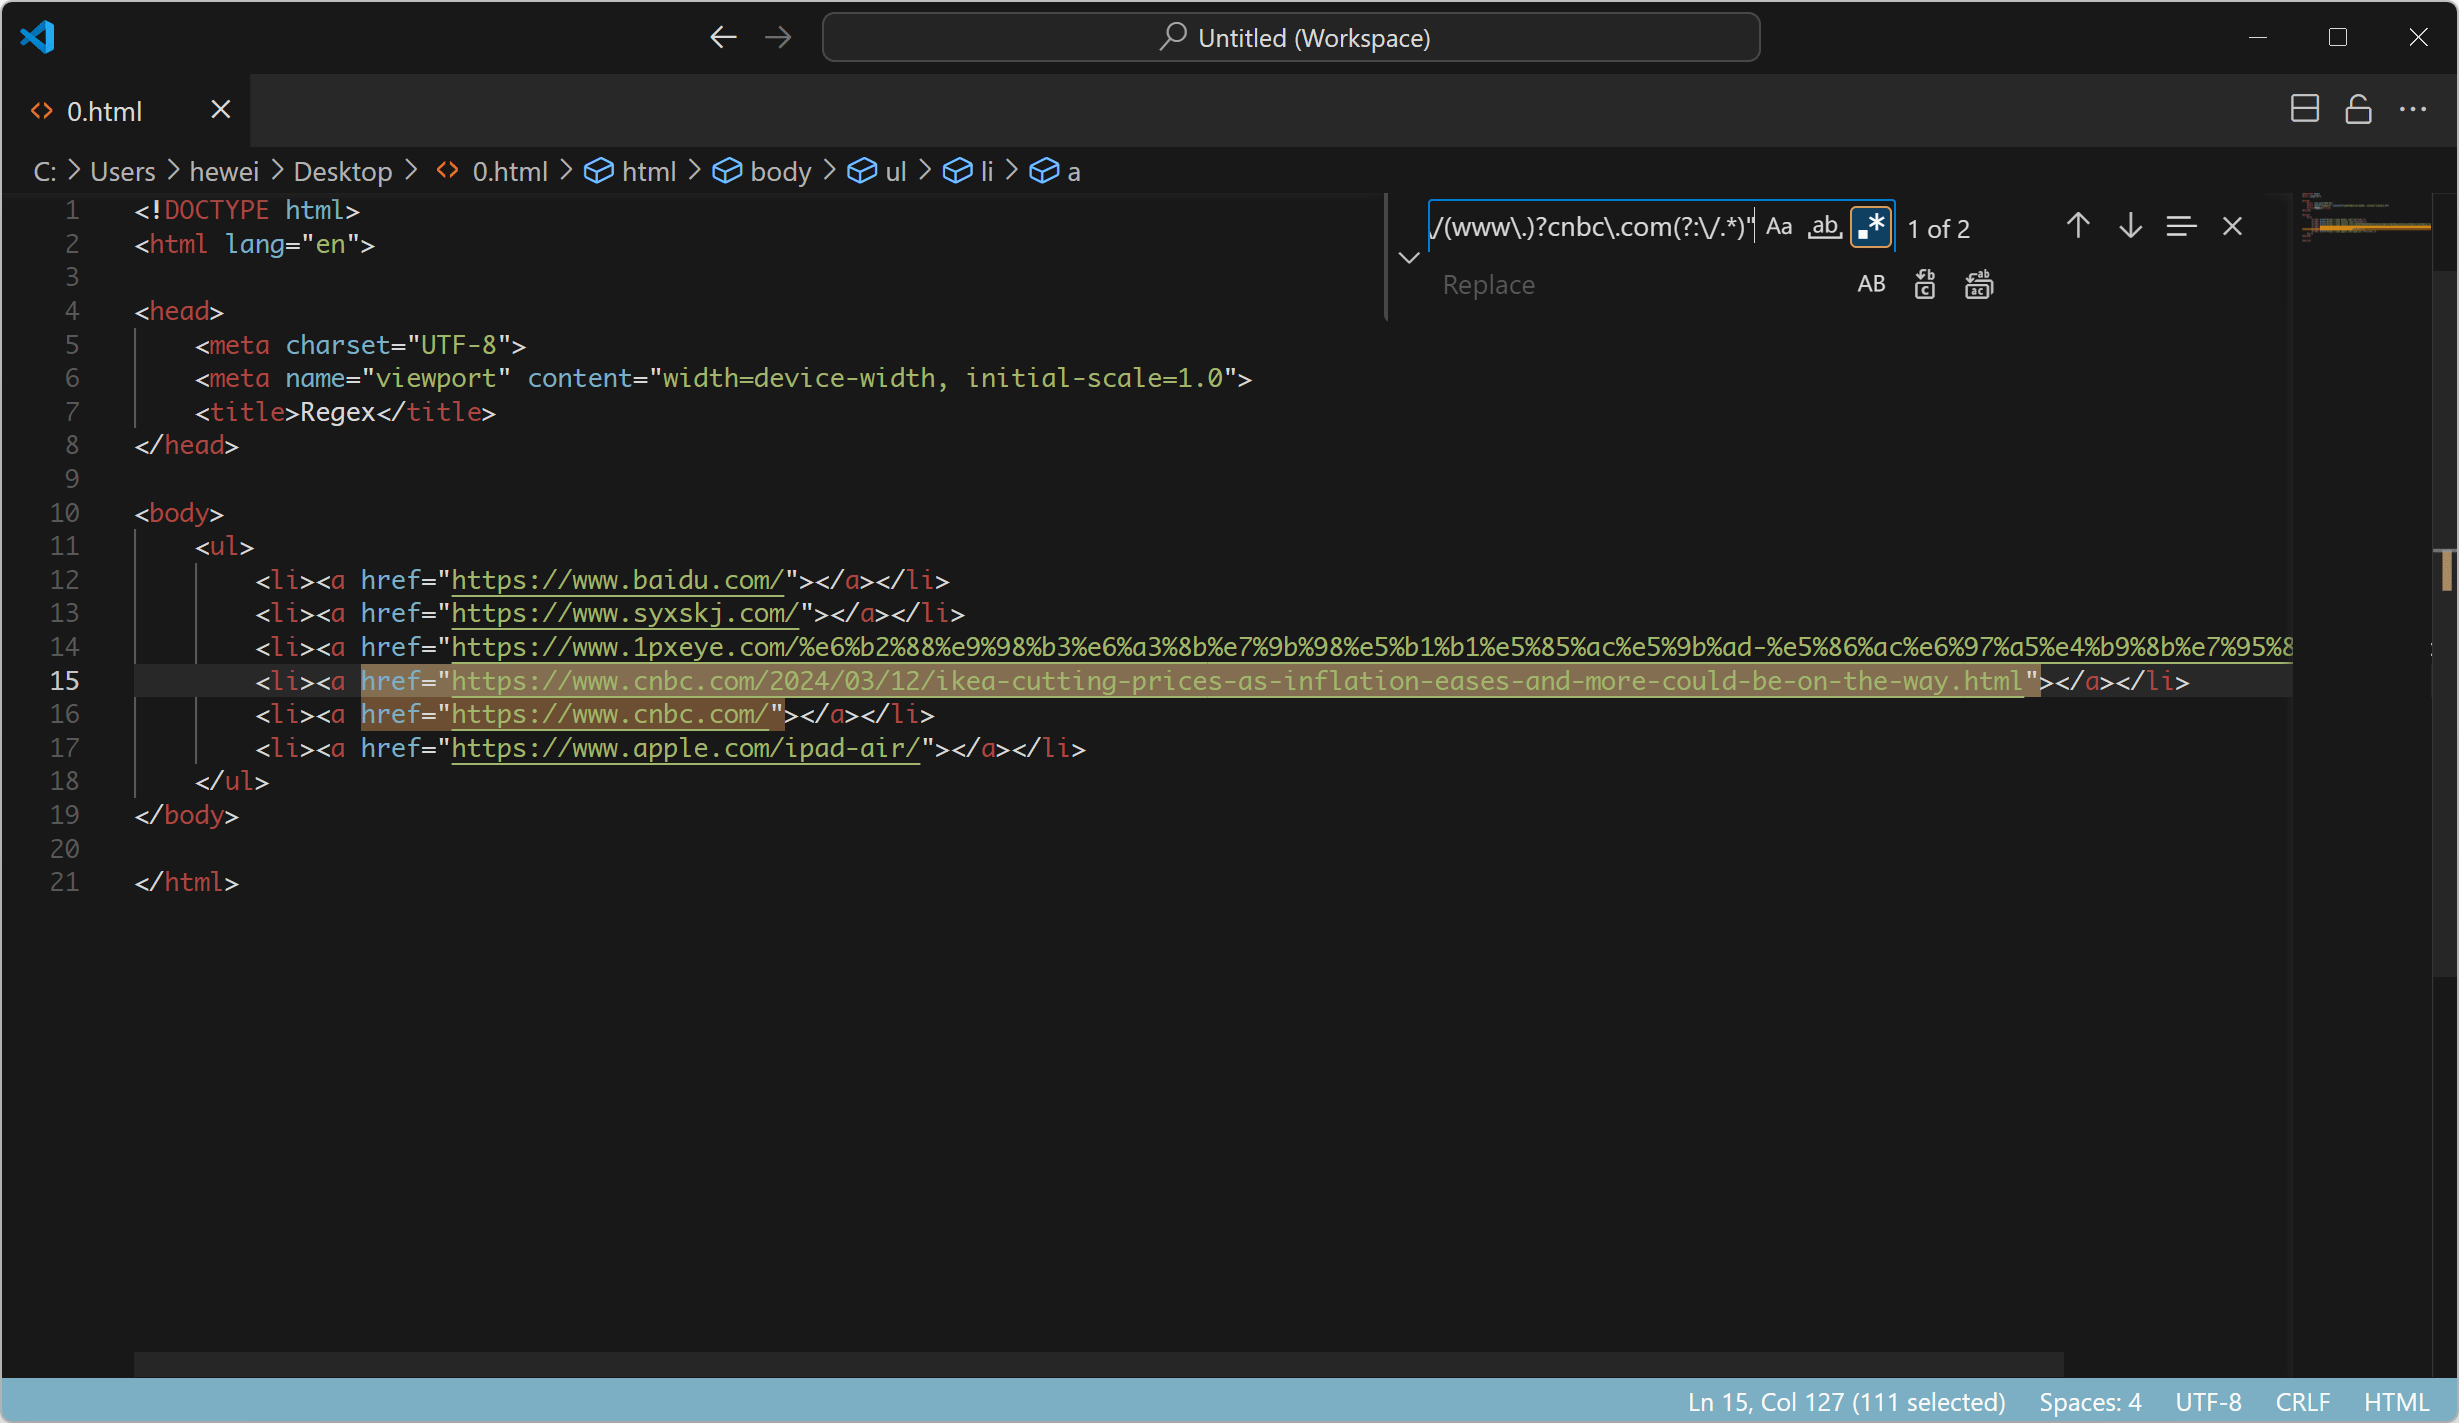Toggle Preserve Case AB option
This screenshot has height=1423, width=2459.
(1871, 285)
